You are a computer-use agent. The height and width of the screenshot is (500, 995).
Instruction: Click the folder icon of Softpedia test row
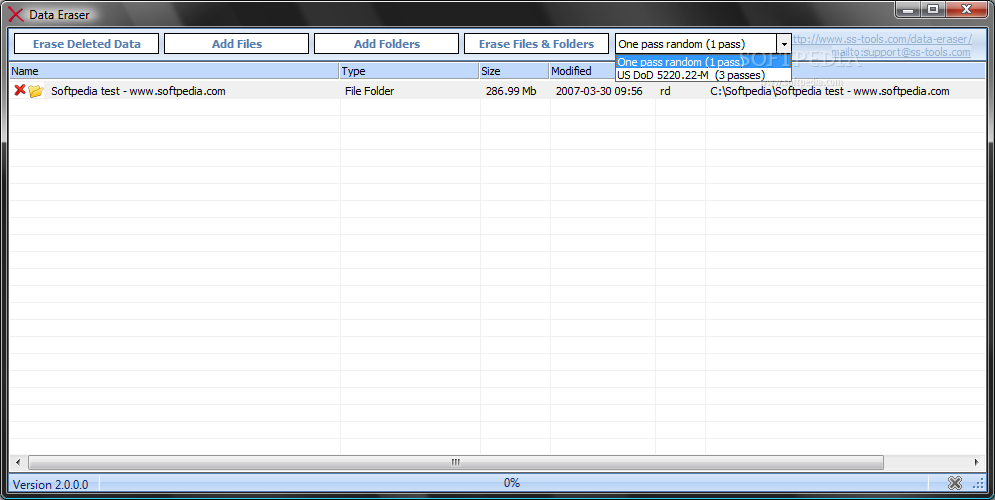36,91
